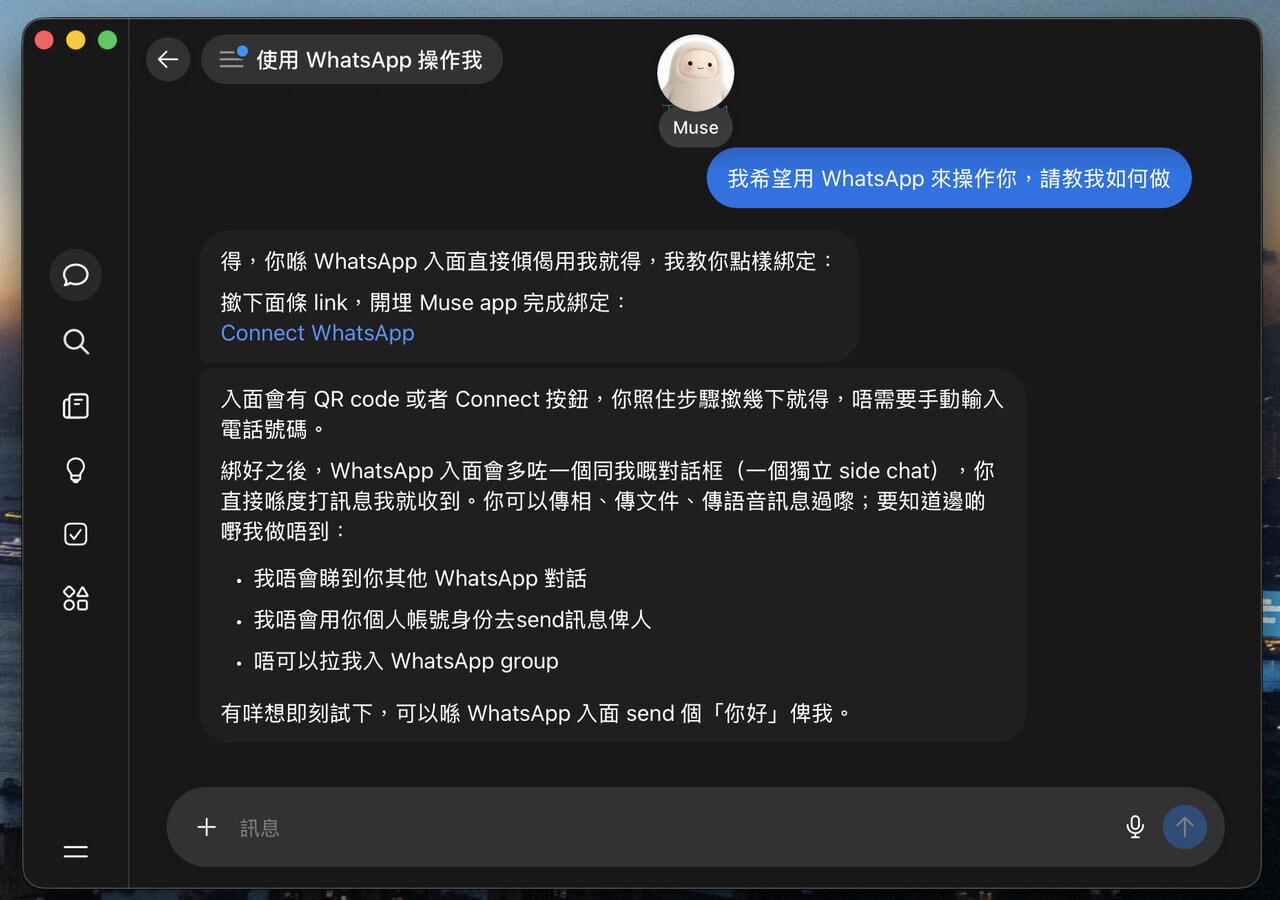Click the user message '我希望用 WhatsApp 來操作你'
This screenshot has height=900, width=1280.
[949, 178]
